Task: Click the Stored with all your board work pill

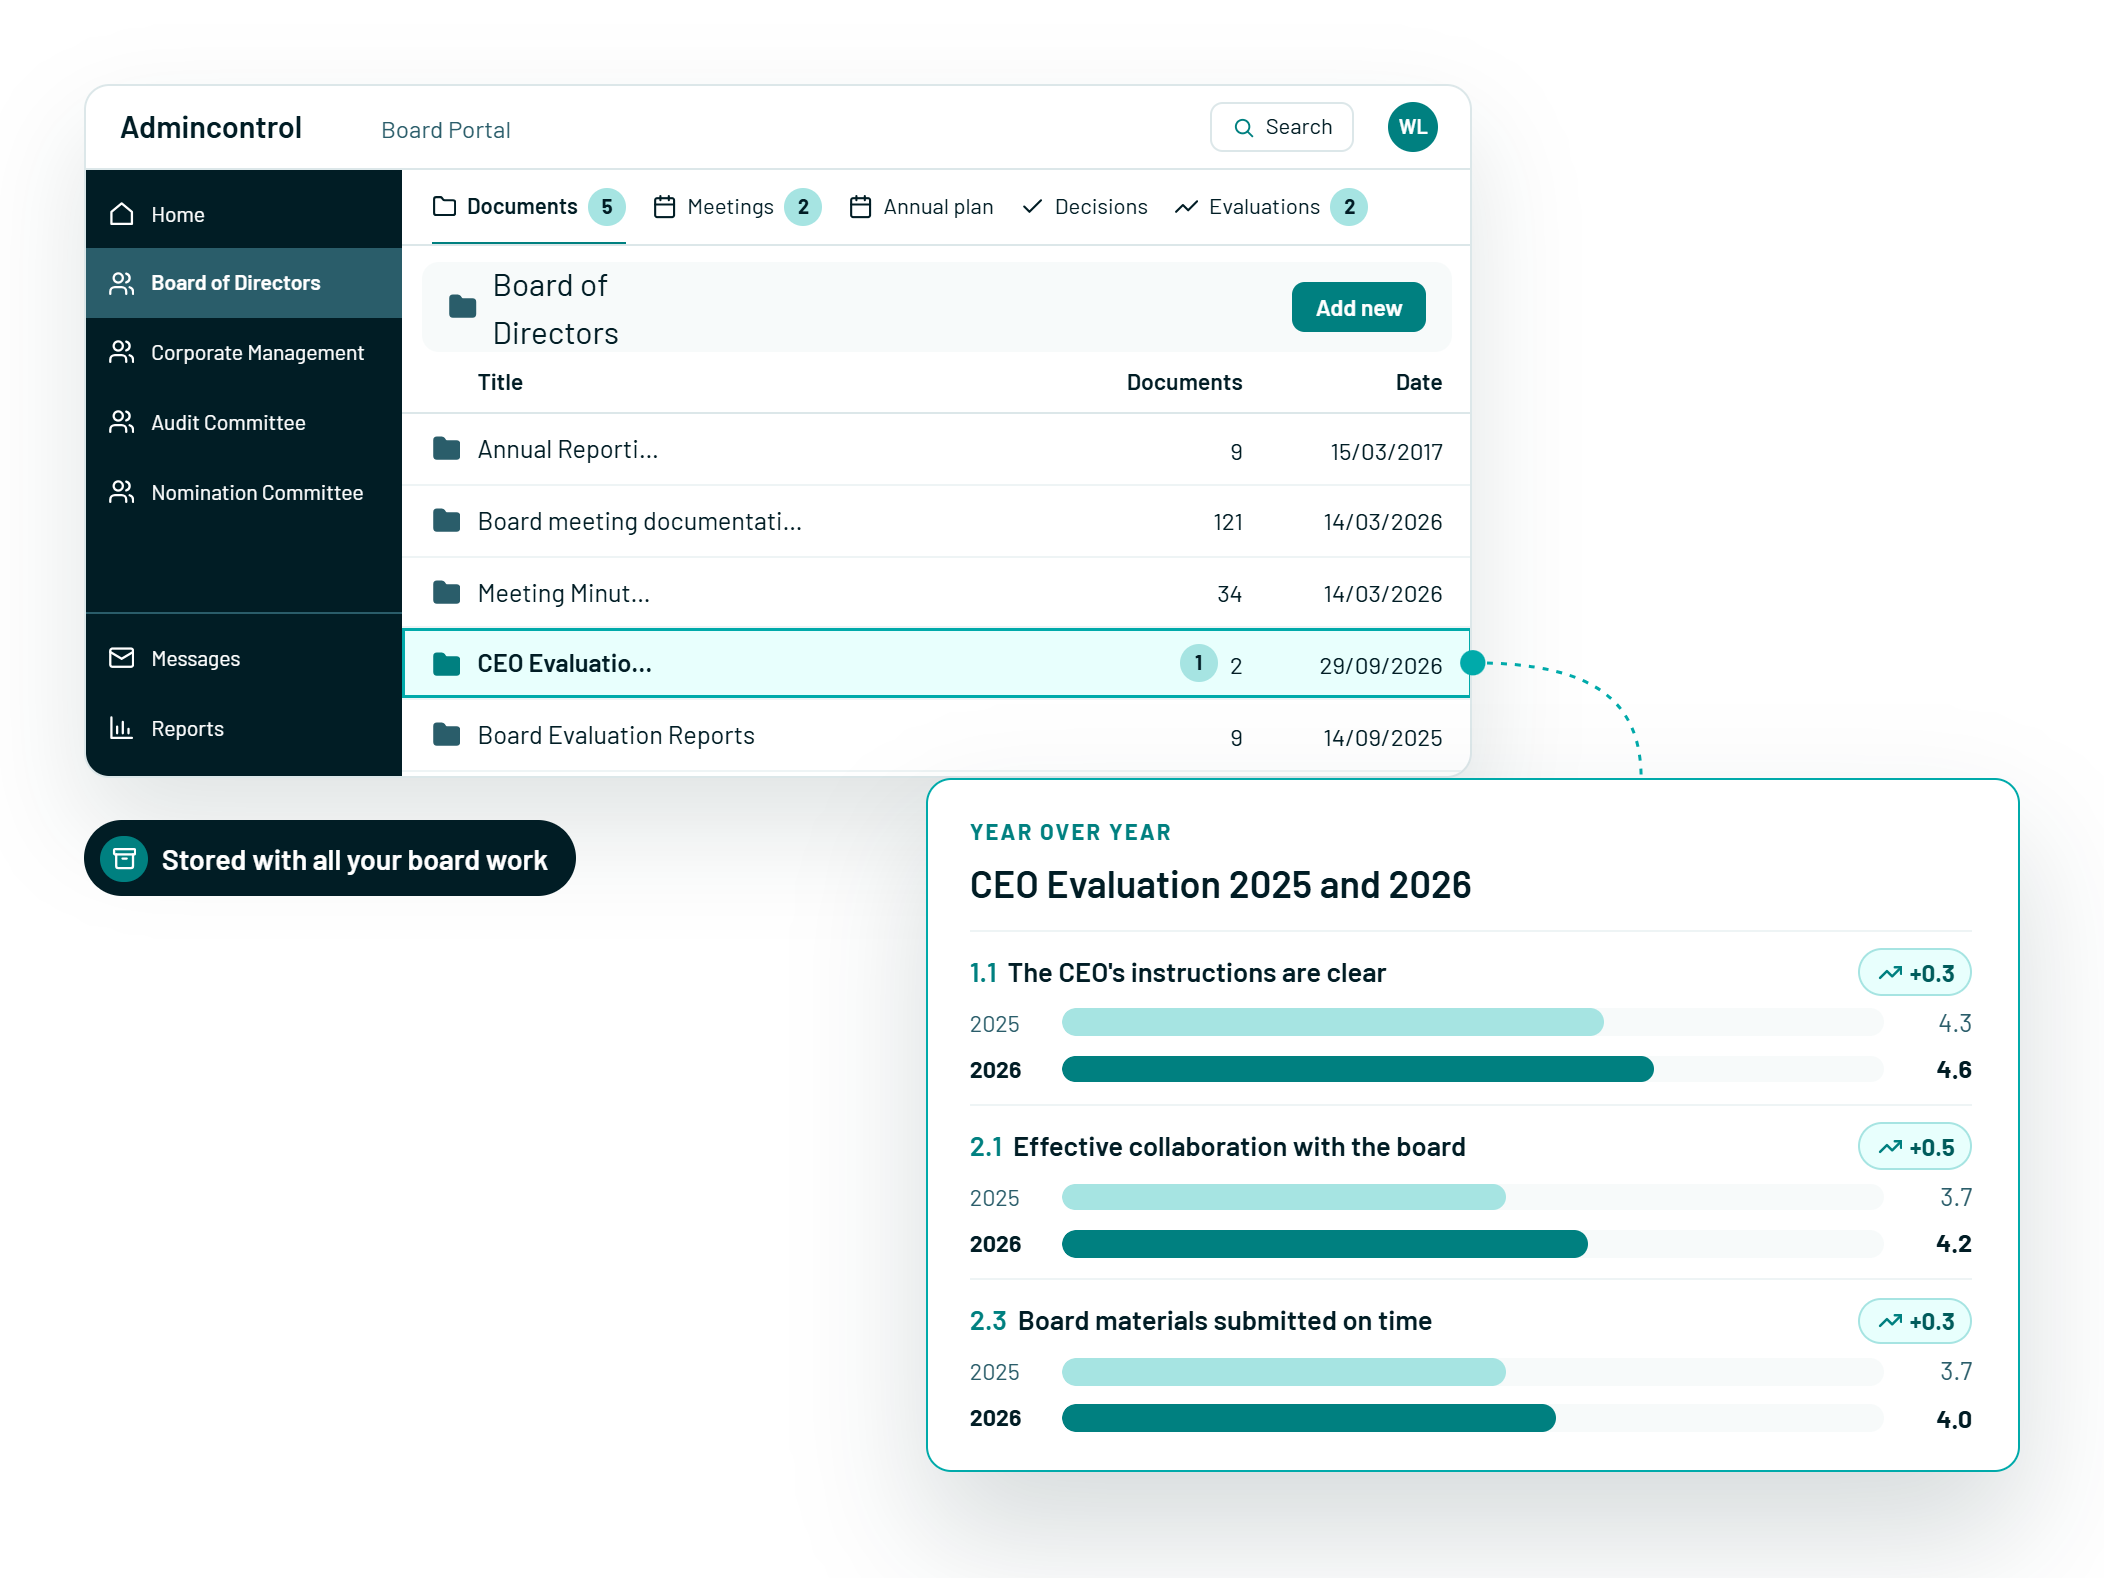Action: 330,859
